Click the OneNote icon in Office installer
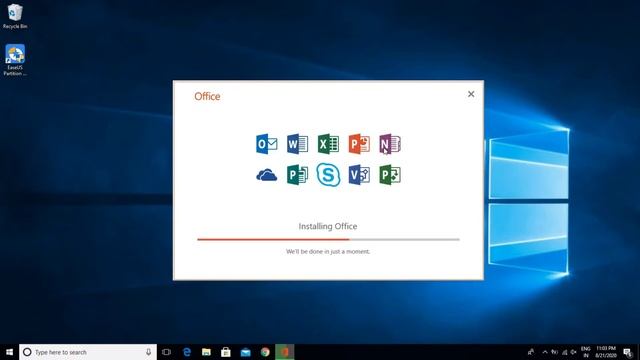 390,144
